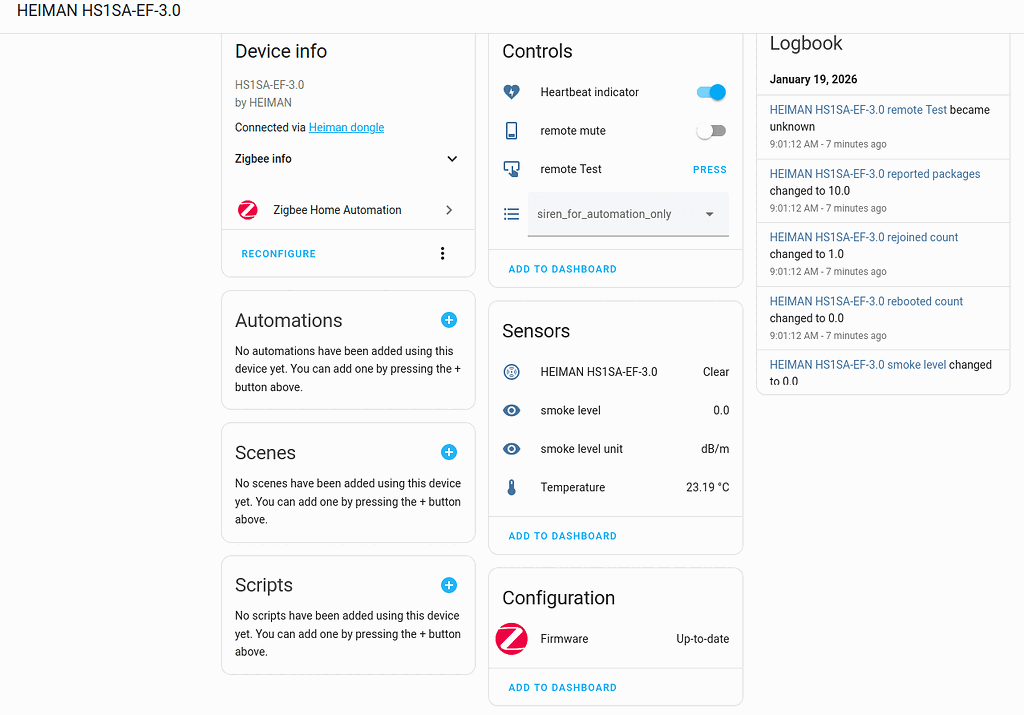1024x715 pixels.
Task: Add Controls to dashboard
Action: click(562, 269)
